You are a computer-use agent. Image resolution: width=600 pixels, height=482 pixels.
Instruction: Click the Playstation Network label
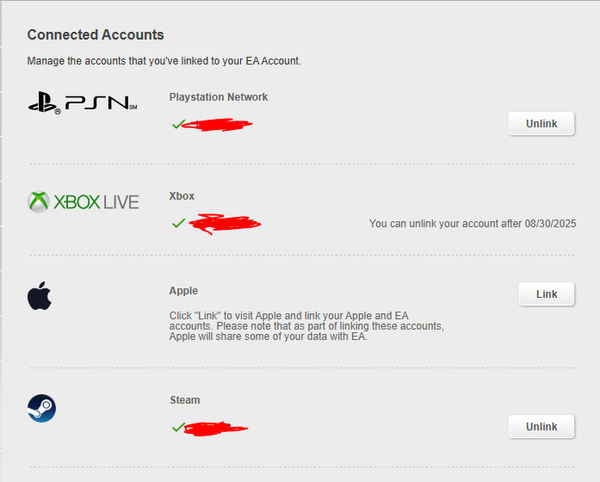tap(218, 97)
